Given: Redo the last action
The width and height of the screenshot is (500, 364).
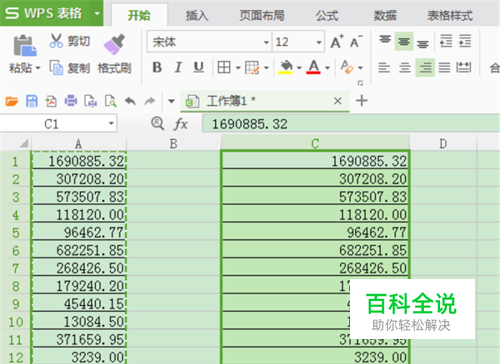Looking at the screenshot, I should point(150,101).
